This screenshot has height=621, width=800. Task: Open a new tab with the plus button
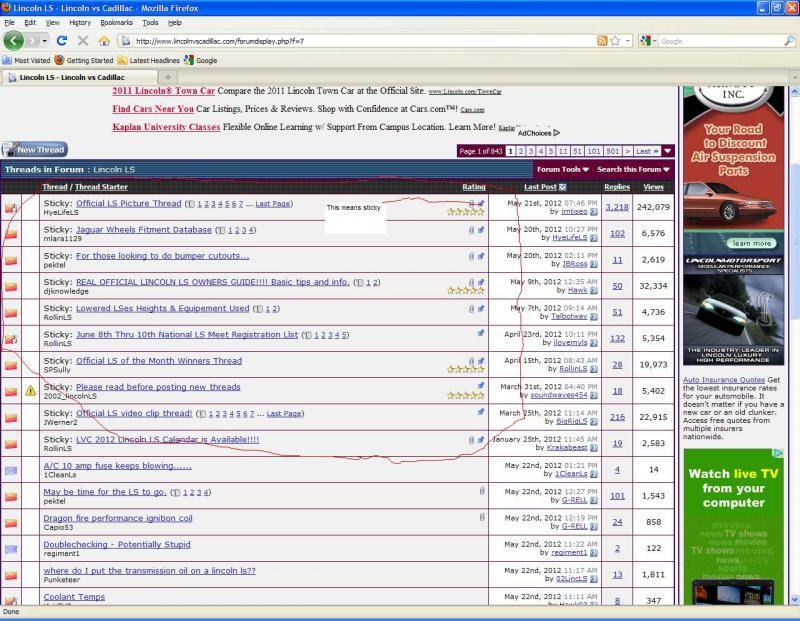167,77
